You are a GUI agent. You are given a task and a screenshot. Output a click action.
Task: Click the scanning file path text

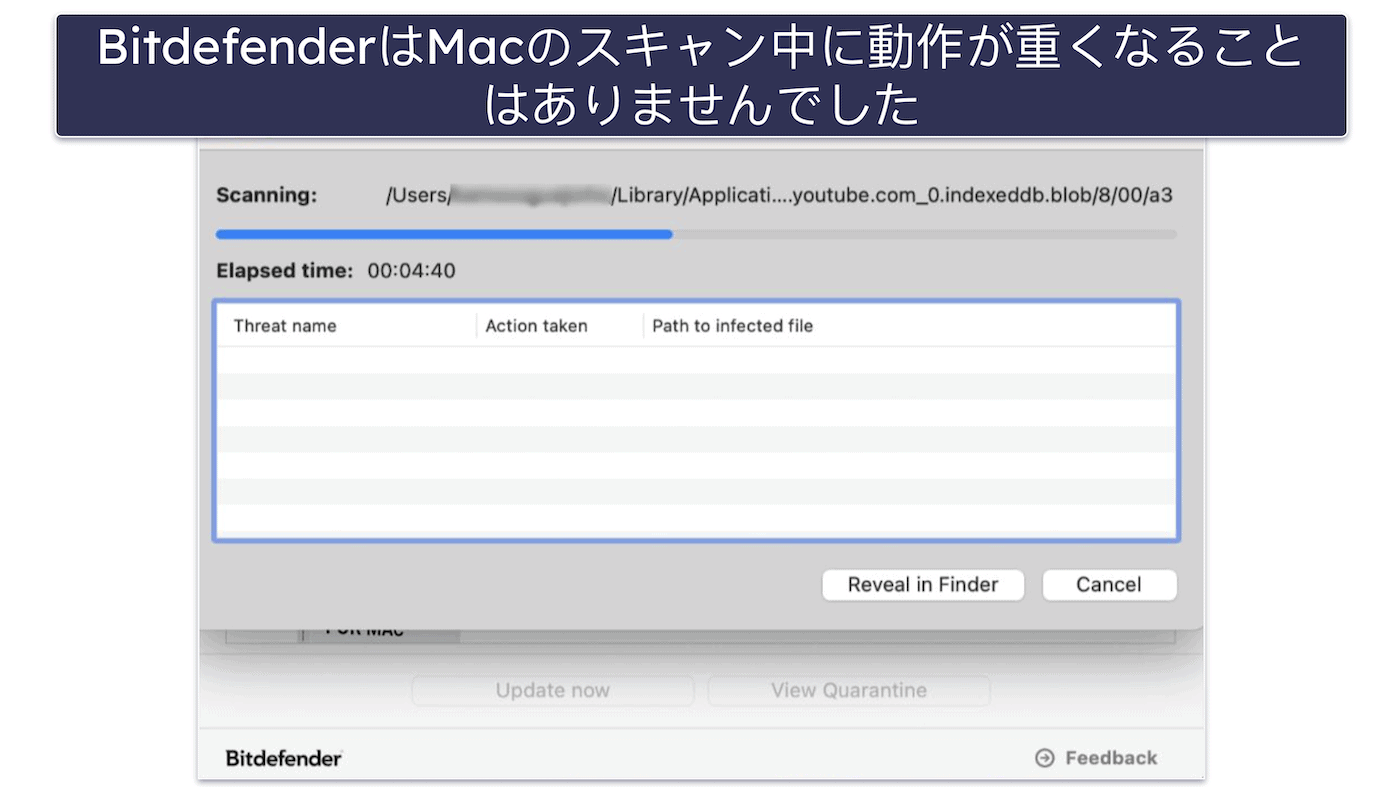[779, 195]
